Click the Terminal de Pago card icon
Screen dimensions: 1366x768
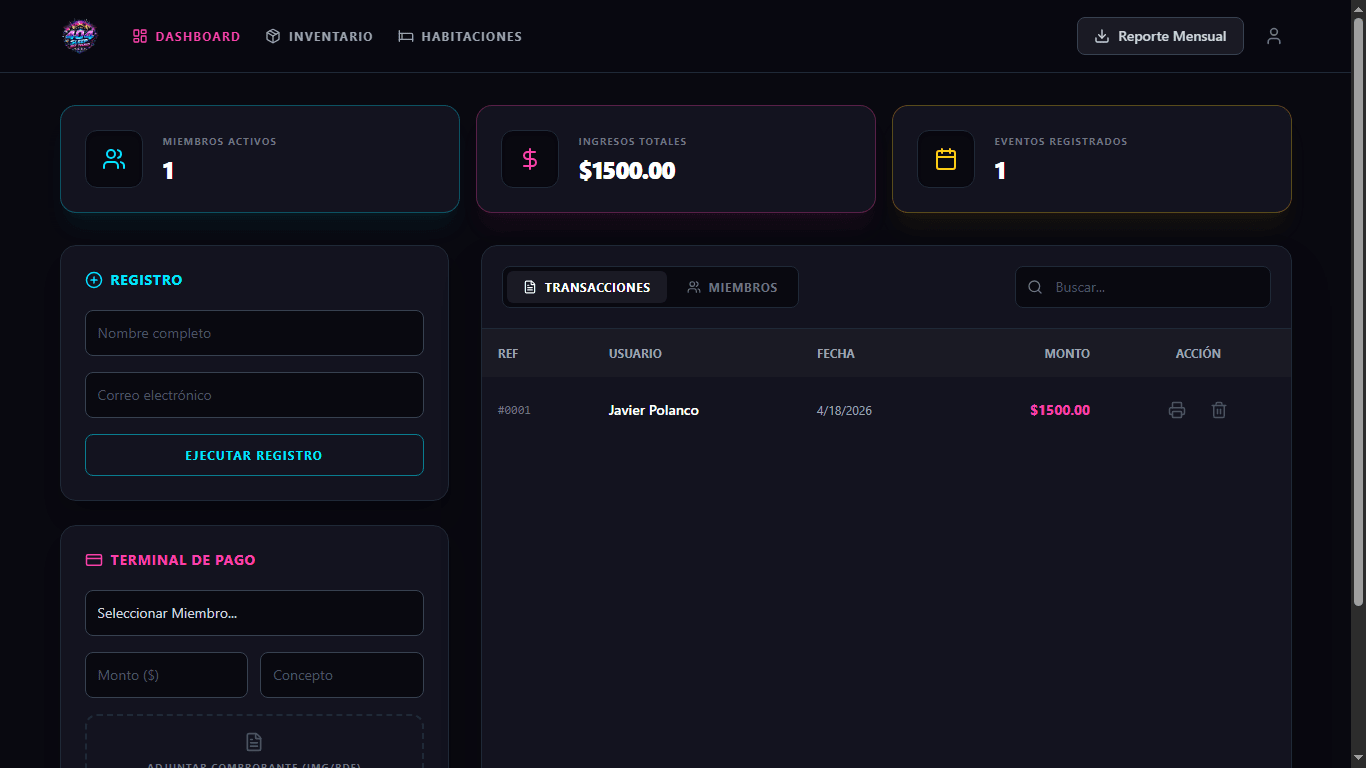[94, 560]
